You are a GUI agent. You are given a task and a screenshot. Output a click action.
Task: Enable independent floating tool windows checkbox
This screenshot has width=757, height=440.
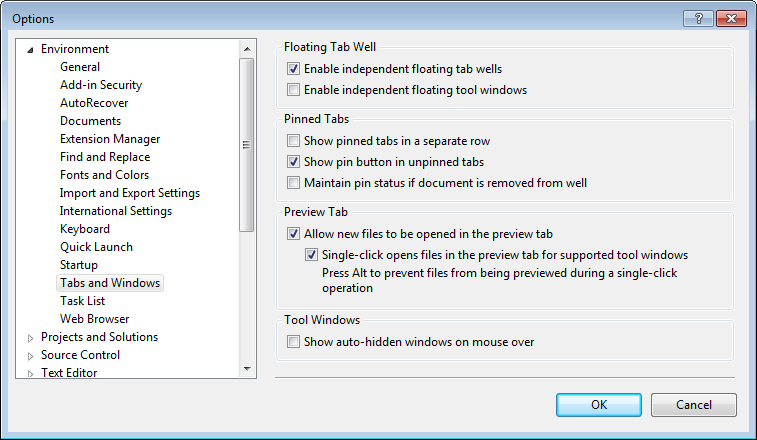pyautogui.click(x=293, y=90)
